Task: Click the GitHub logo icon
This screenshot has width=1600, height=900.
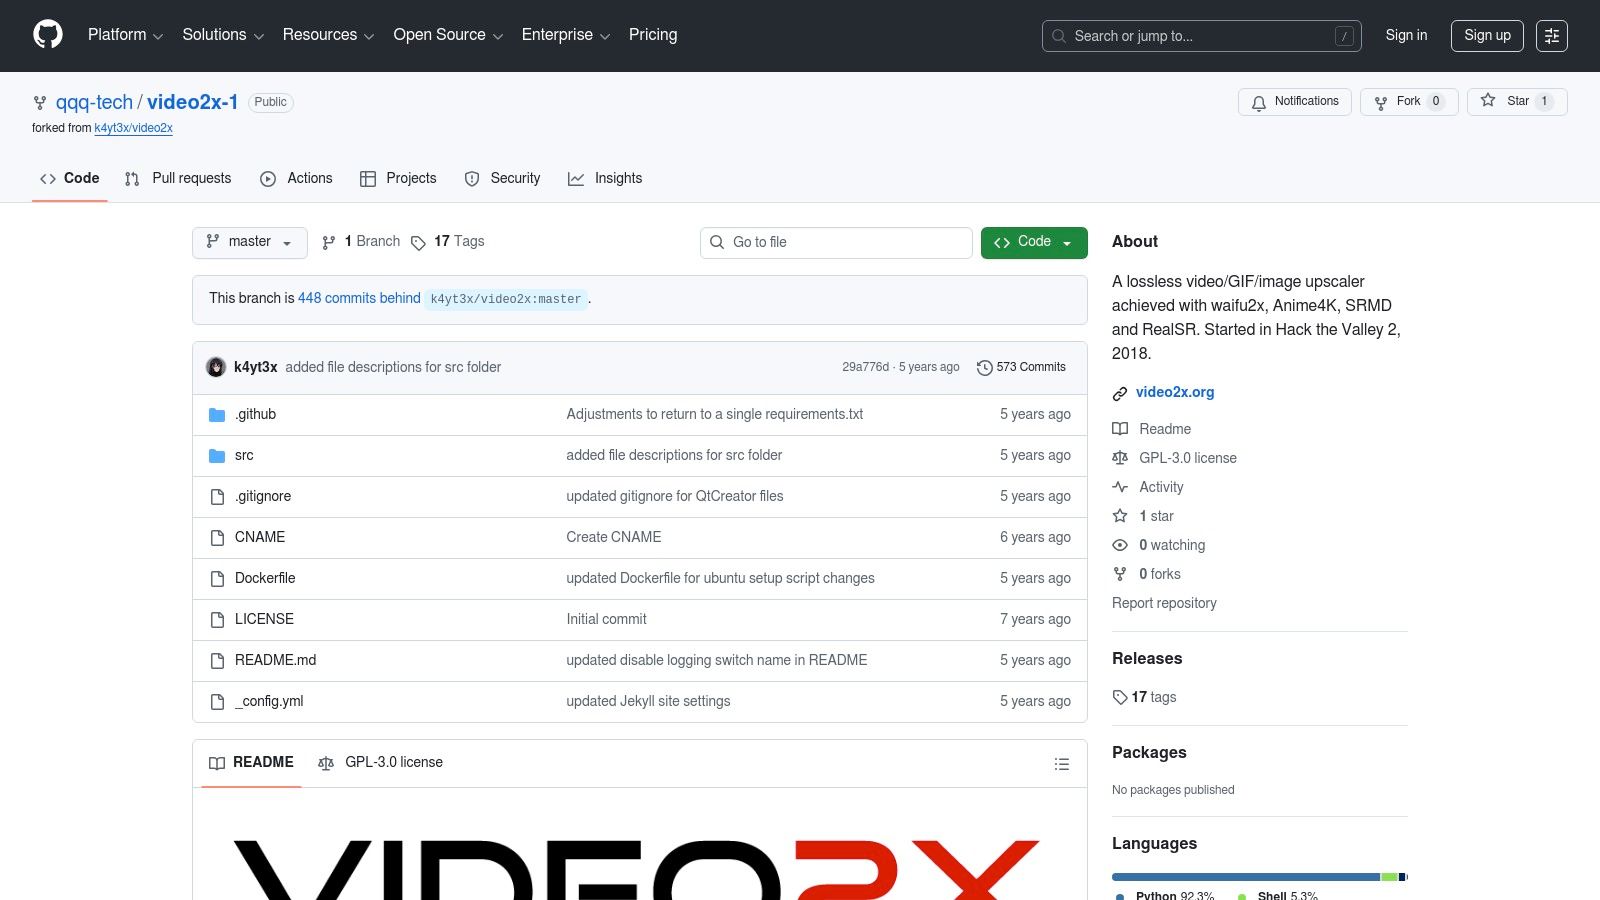Action: (46, 34)
